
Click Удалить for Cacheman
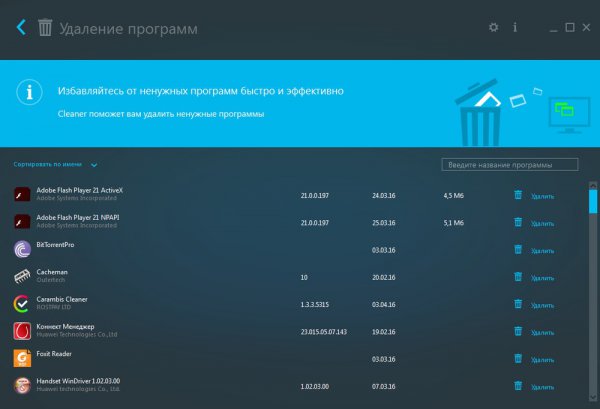(543, 278)
